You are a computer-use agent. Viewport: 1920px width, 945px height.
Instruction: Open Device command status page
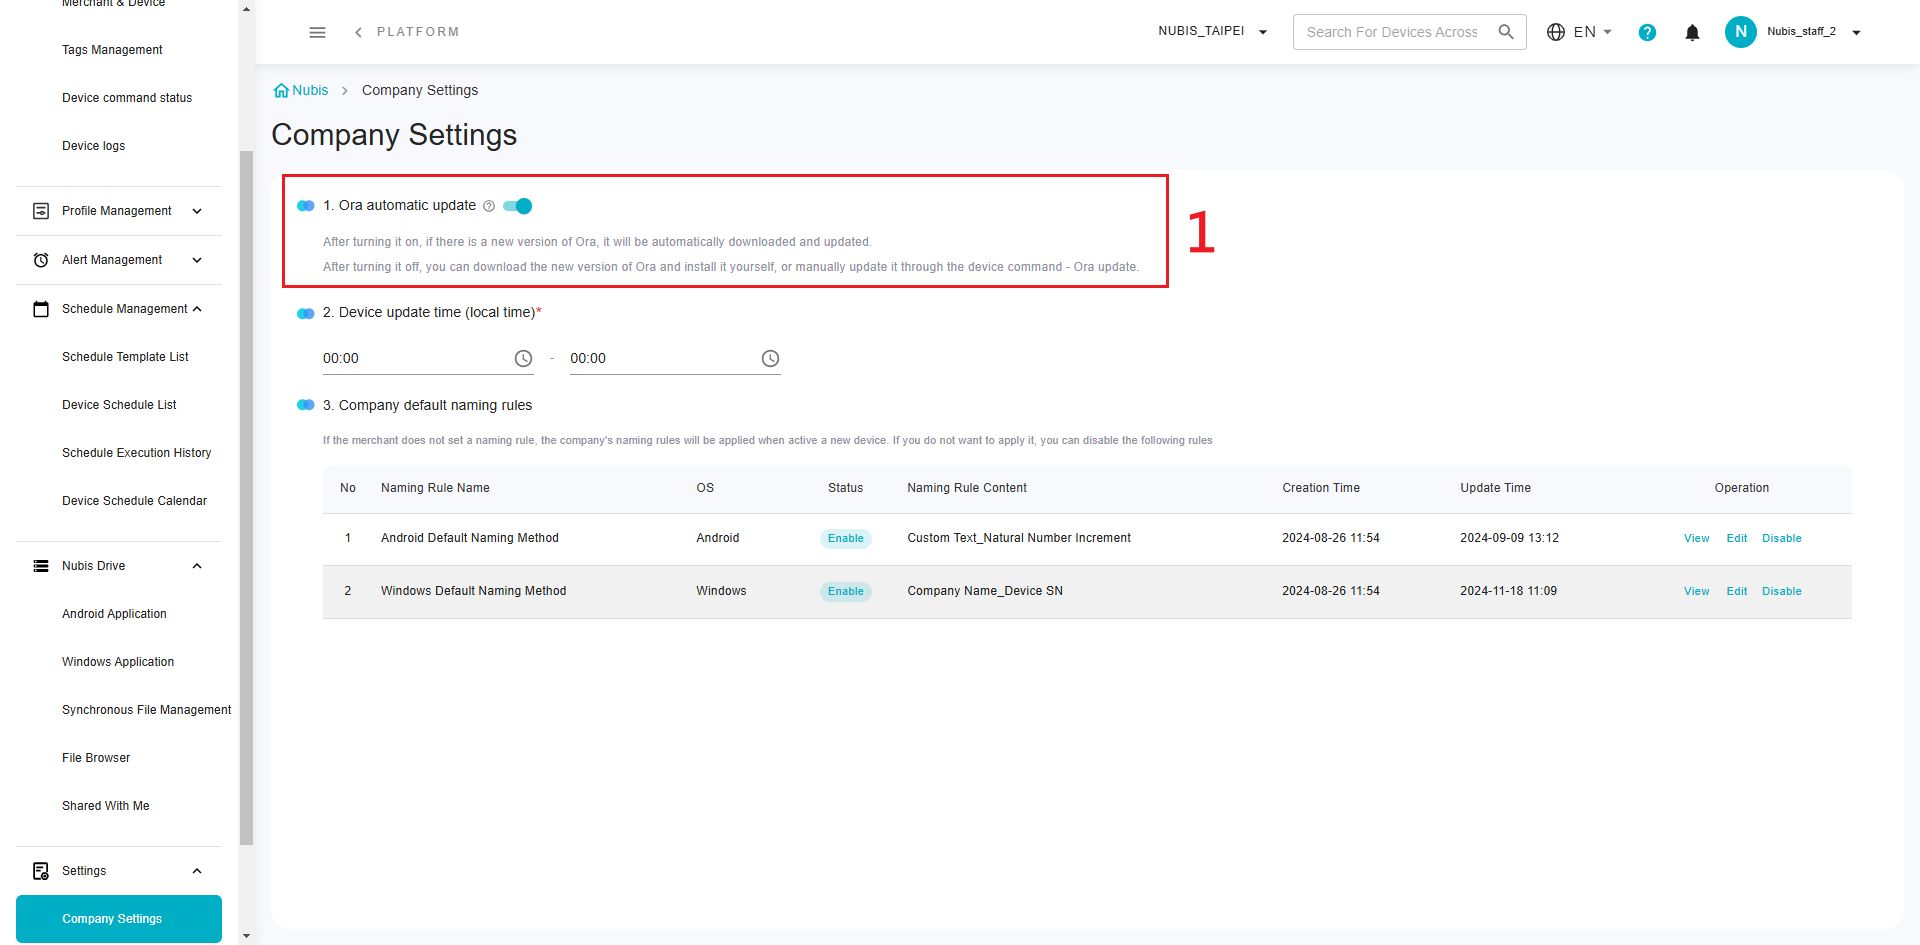point(127,98)
